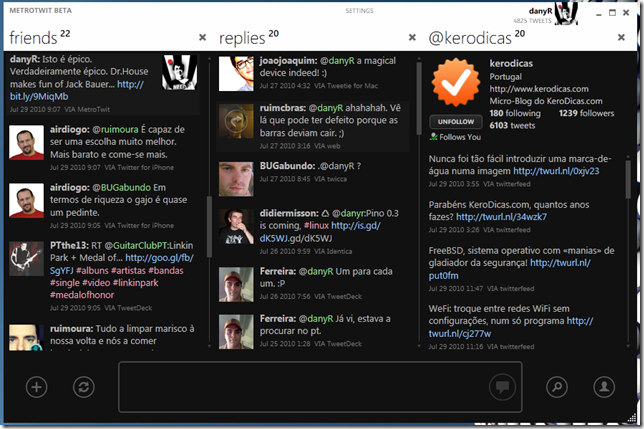
Task: Close the friends column
Action: [x=202, y=38]
